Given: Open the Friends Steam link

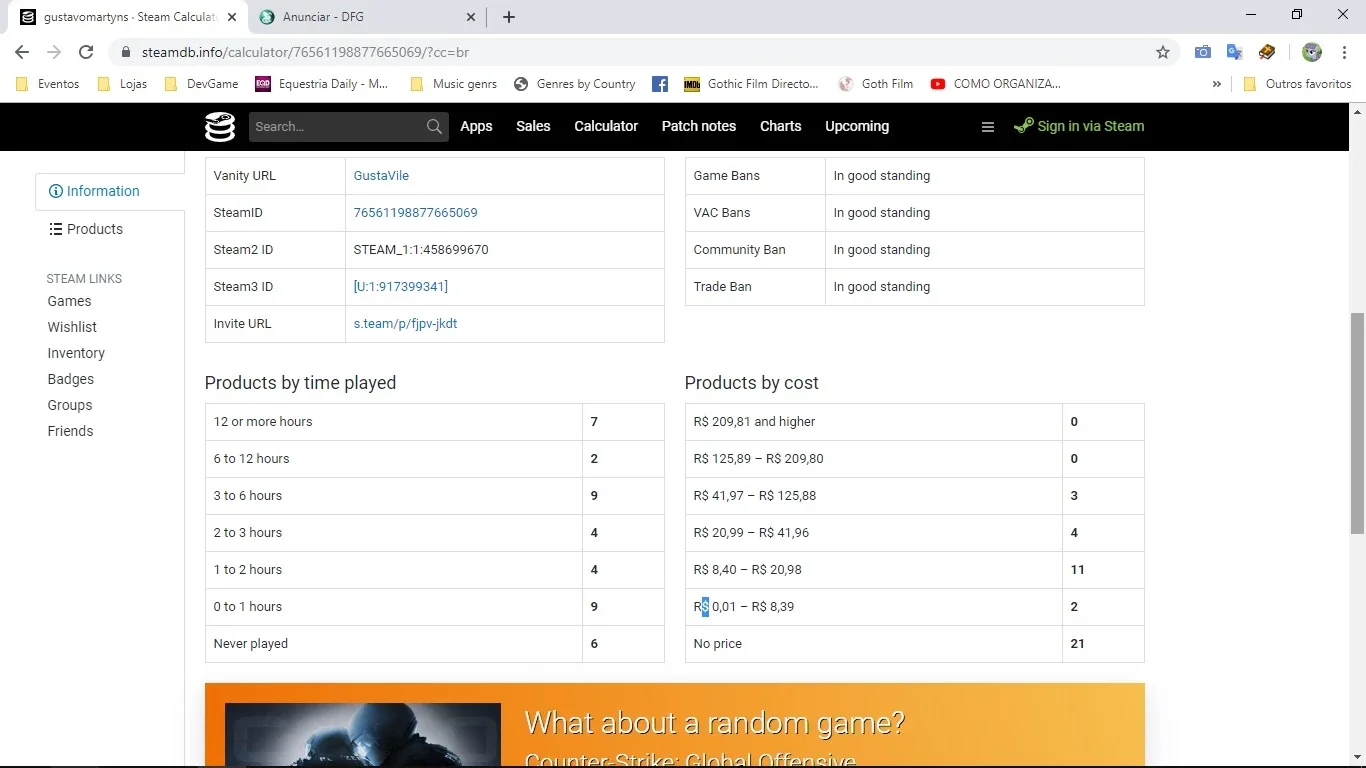Looking at the screenshot, I should coord(70,431).
